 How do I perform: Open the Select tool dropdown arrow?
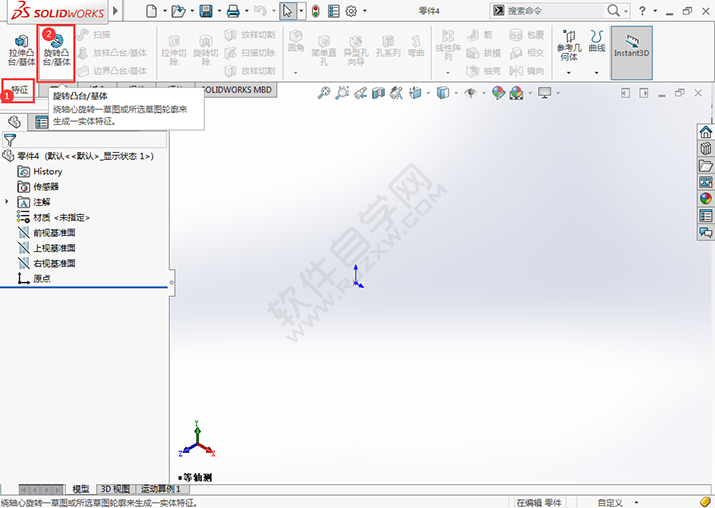(301, 11)
